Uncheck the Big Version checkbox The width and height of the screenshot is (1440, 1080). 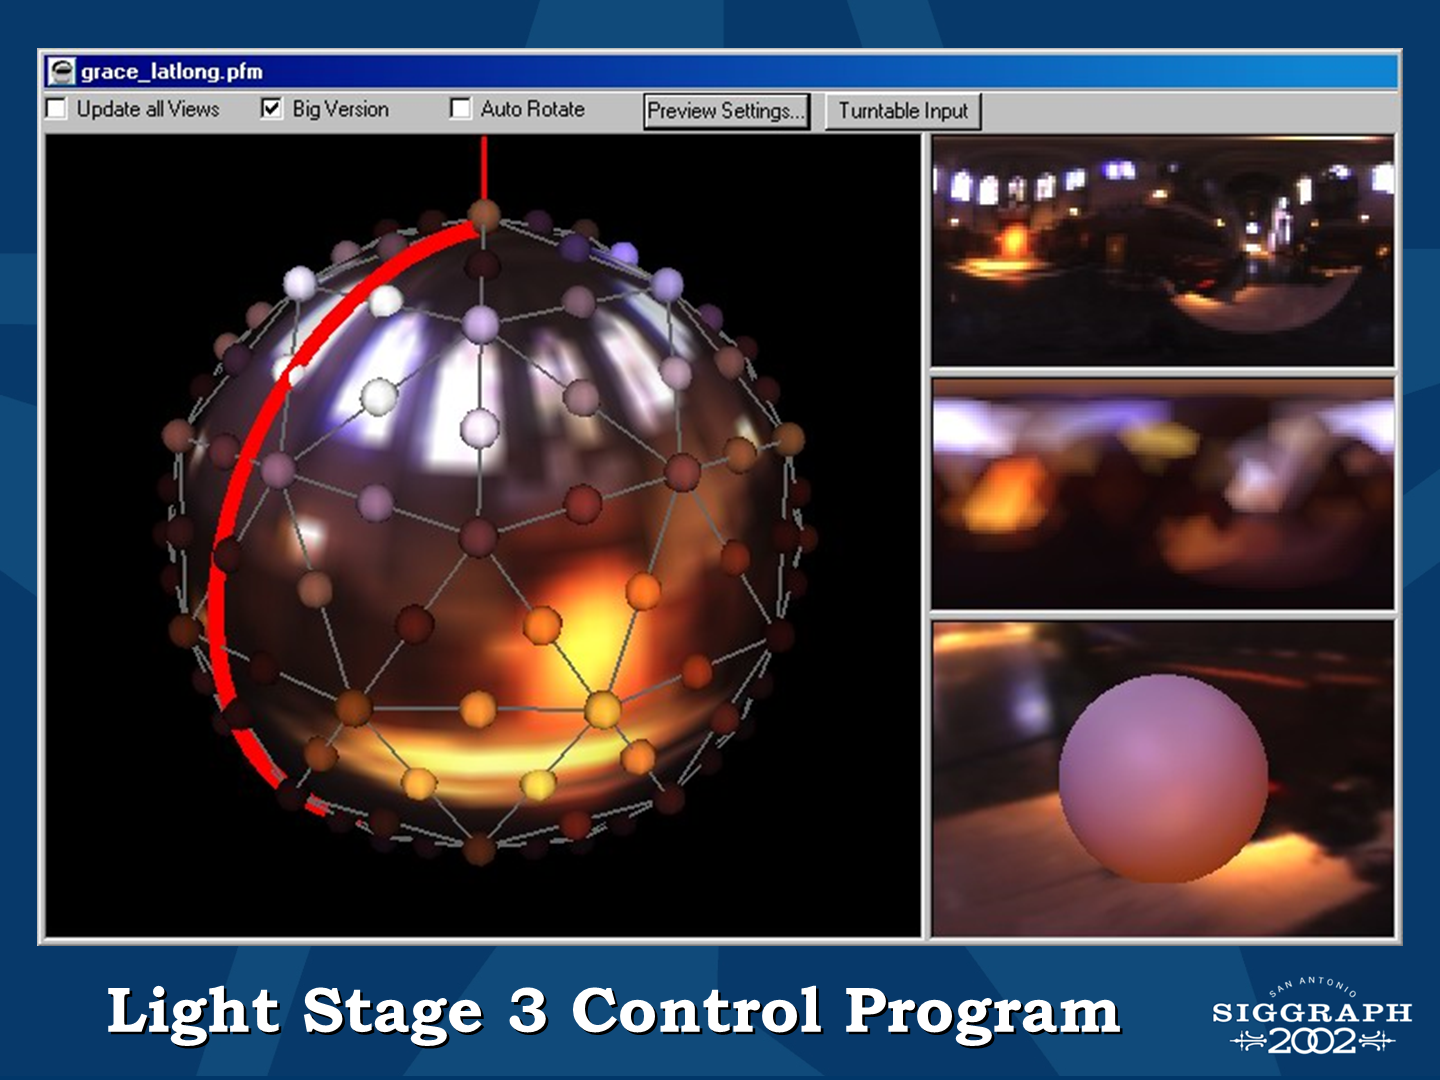[271, 109]
